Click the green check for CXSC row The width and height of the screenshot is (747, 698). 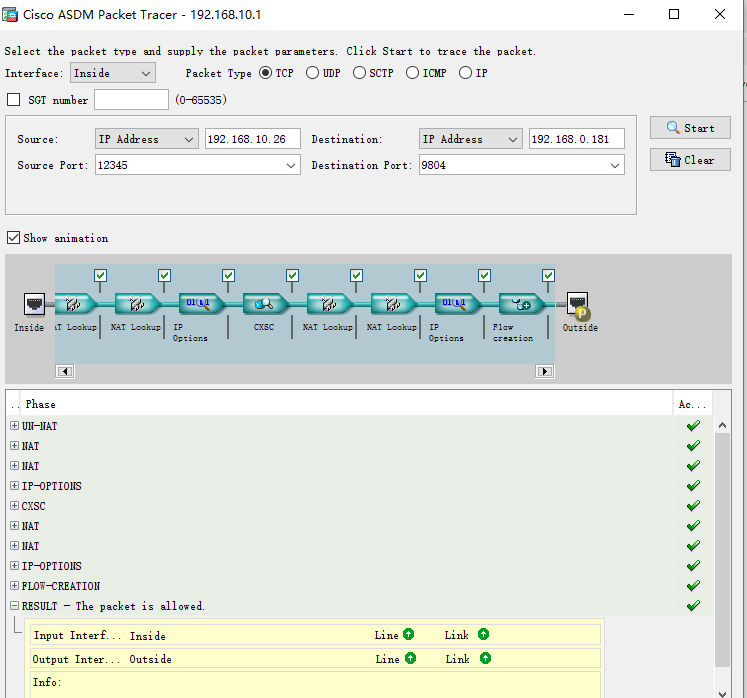click(693, 506)
